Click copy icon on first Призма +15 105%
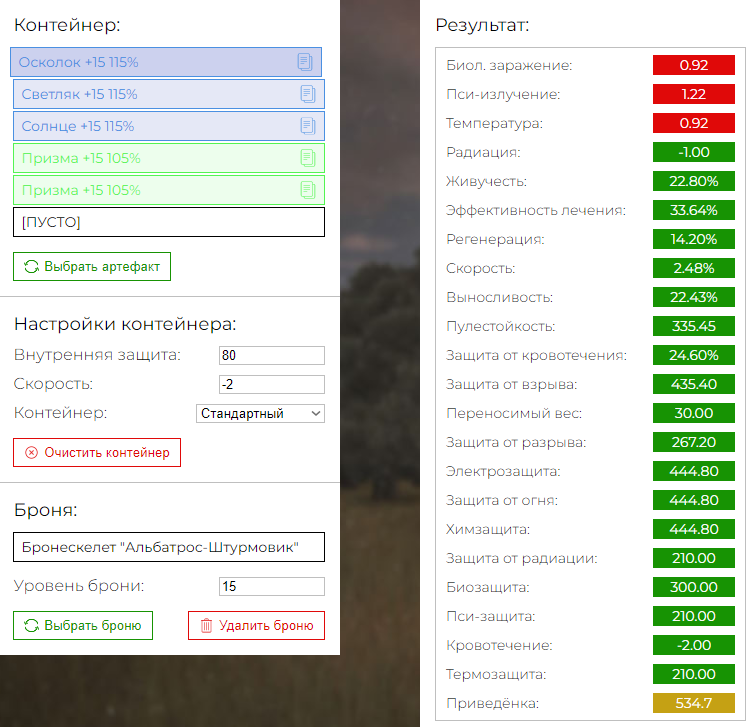Screen dimensions: 751x727 coord(307,158)
